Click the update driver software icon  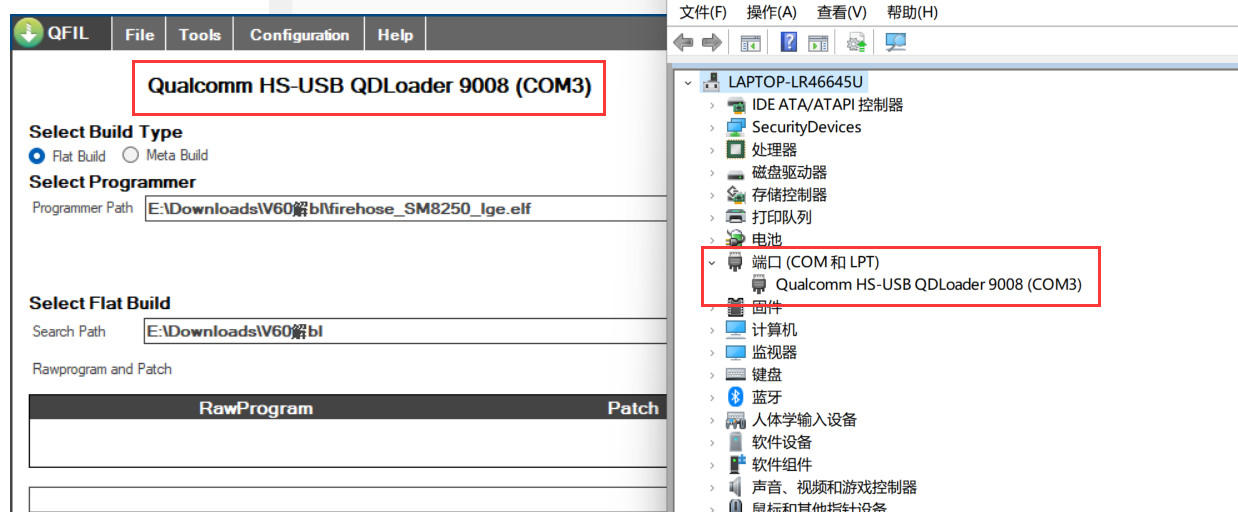coord(856,42)
